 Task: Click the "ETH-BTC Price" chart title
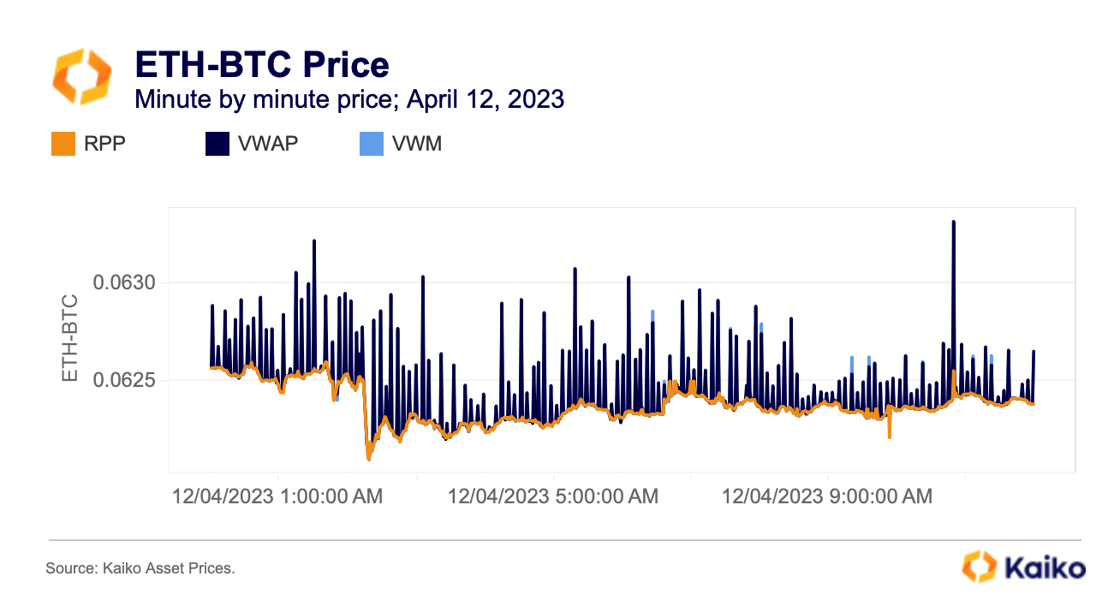262,65
